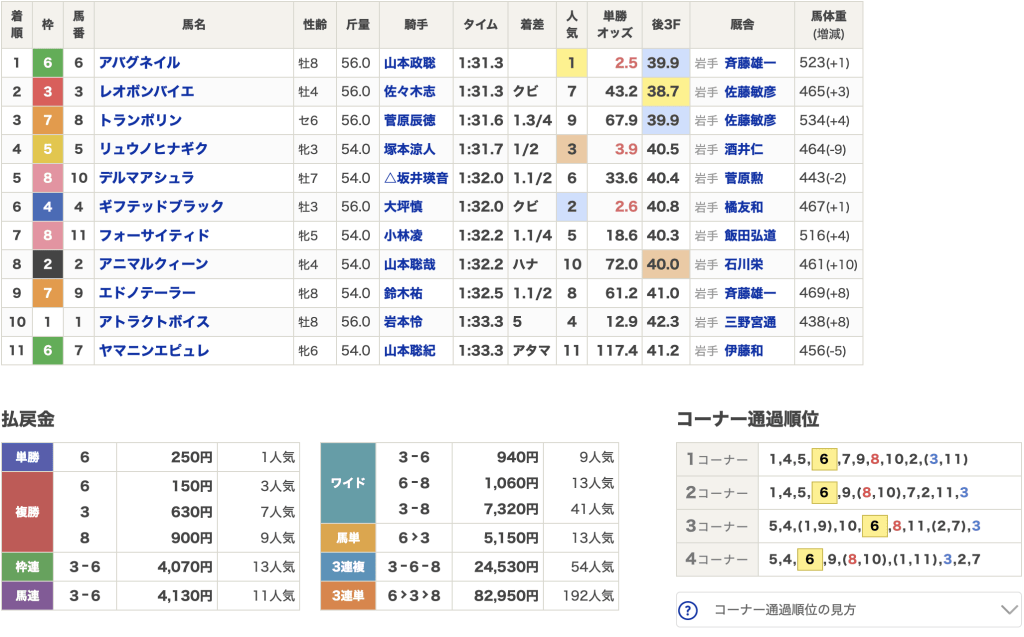Open trainer 飯田弘道 link

click(x=750, y=235)
